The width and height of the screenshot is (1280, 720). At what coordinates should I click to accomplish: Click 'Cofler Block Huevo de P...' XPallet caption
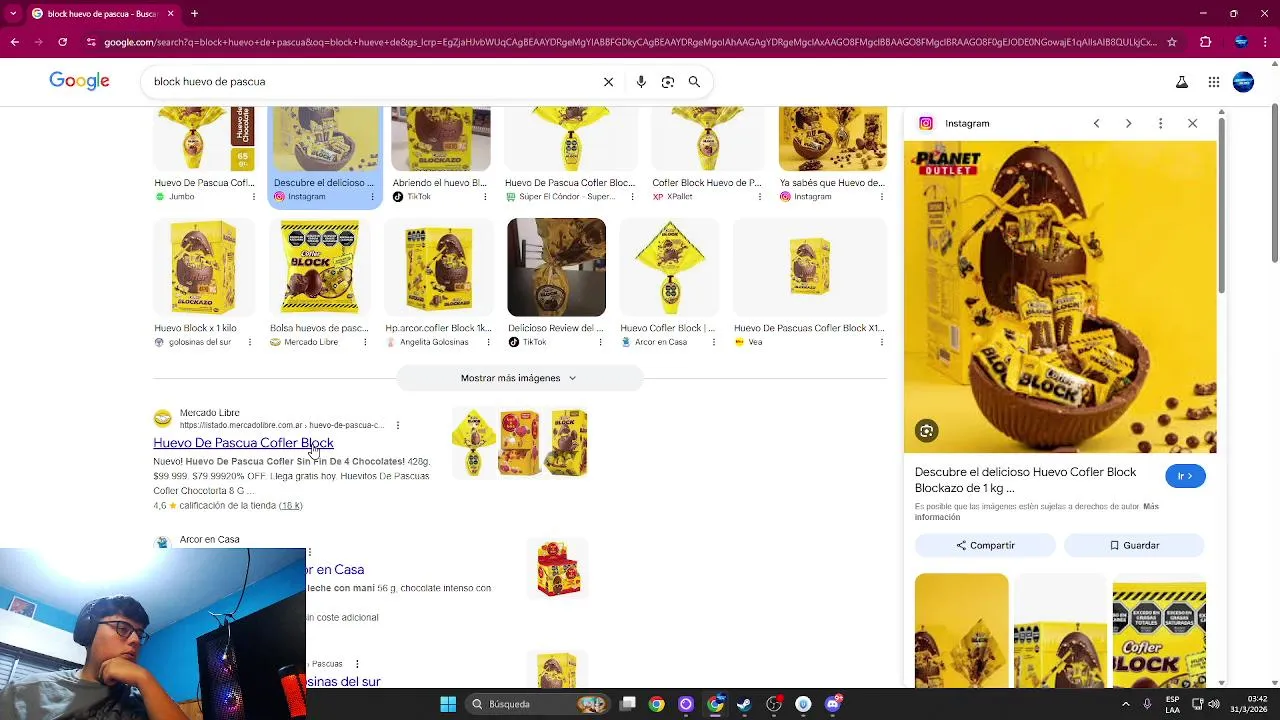click(x=706, y=183)
